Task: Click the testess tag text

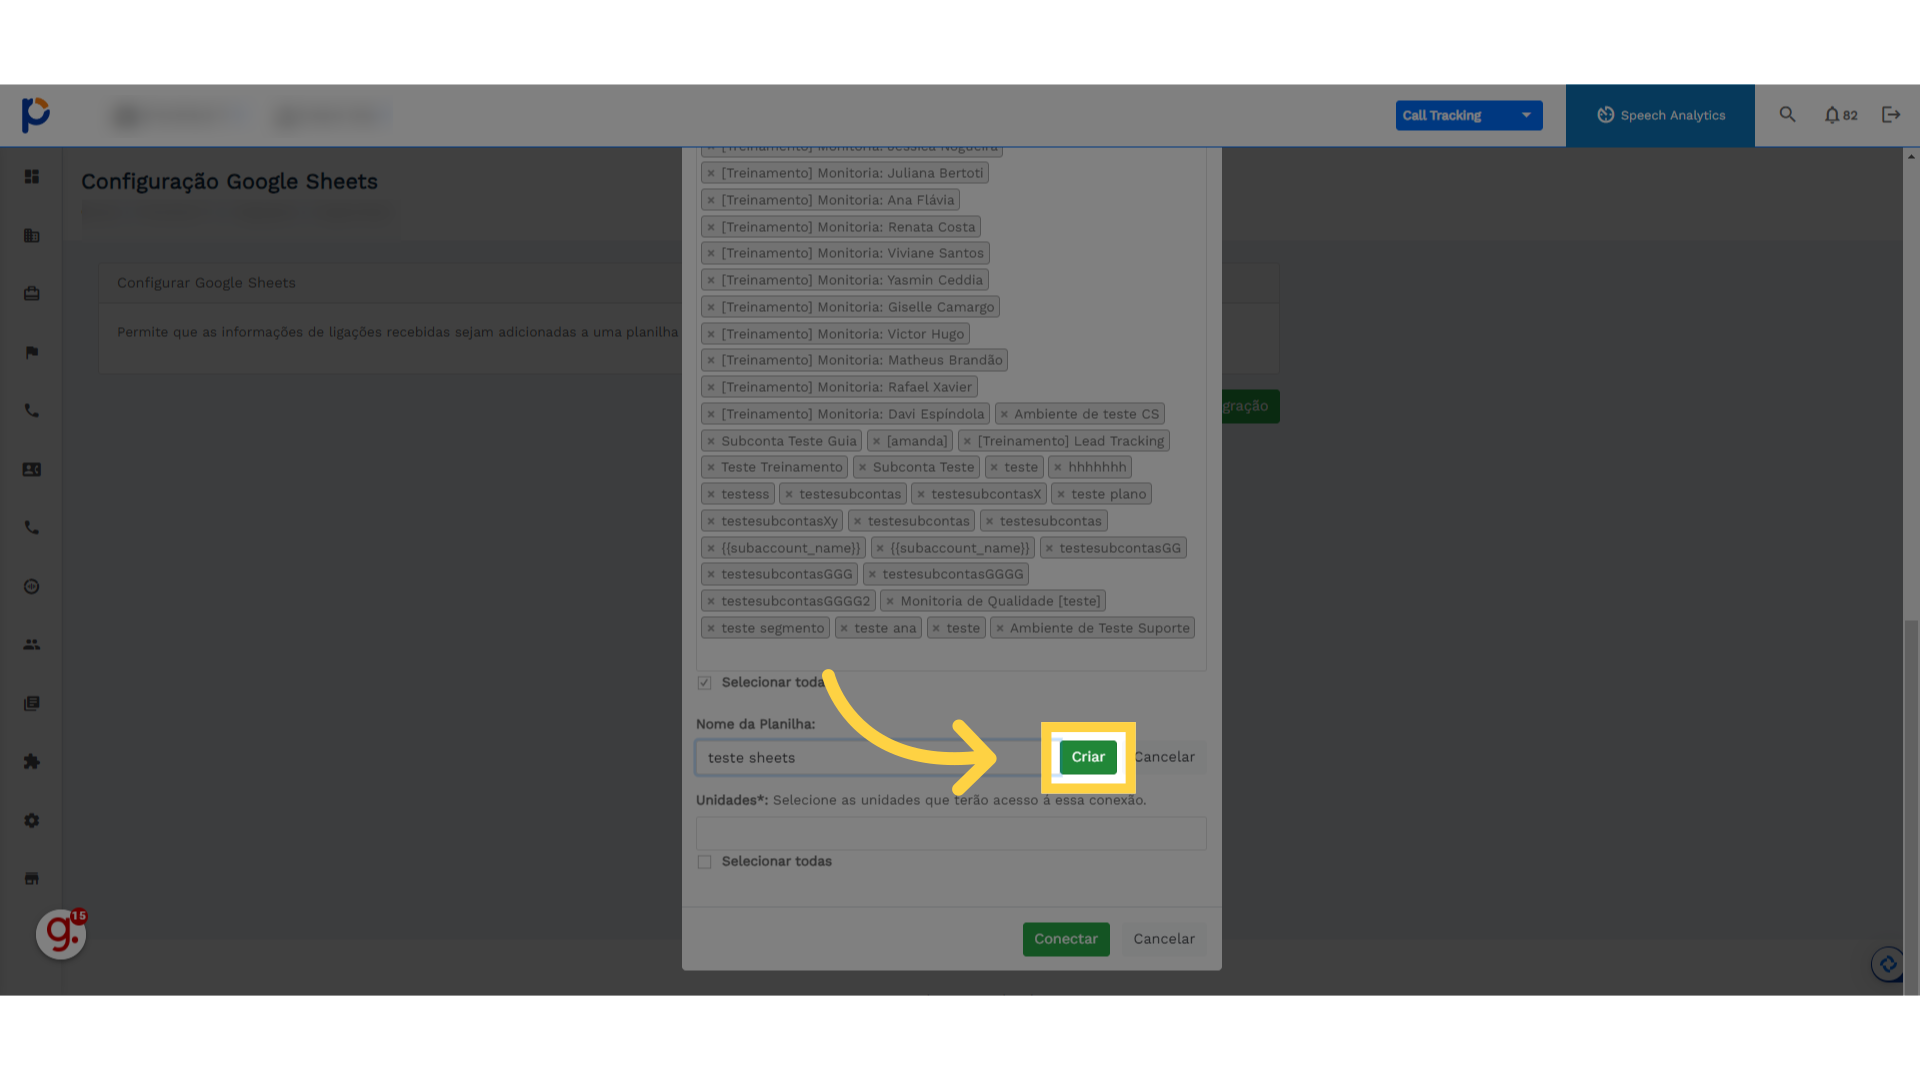Action: [x=745, y=494]
